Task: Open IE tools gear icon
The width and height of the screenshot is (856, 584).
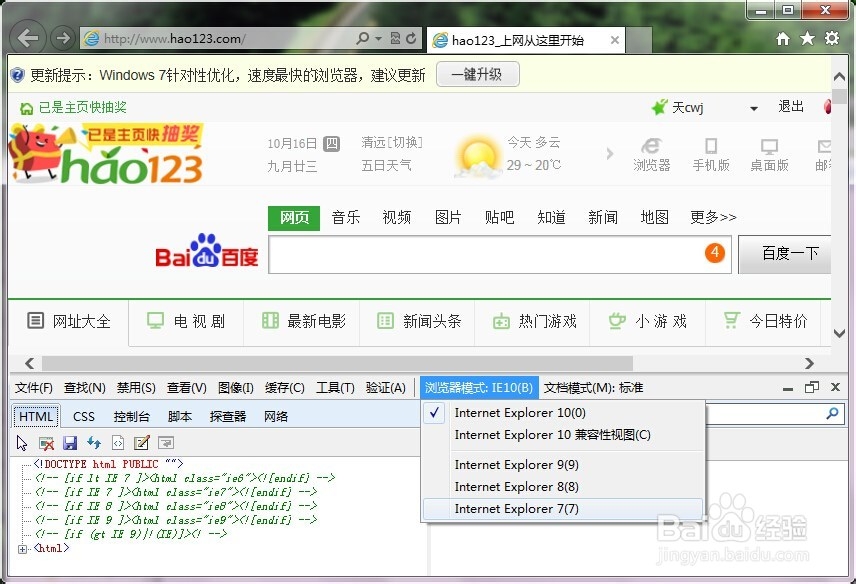Action: (831, 38)
